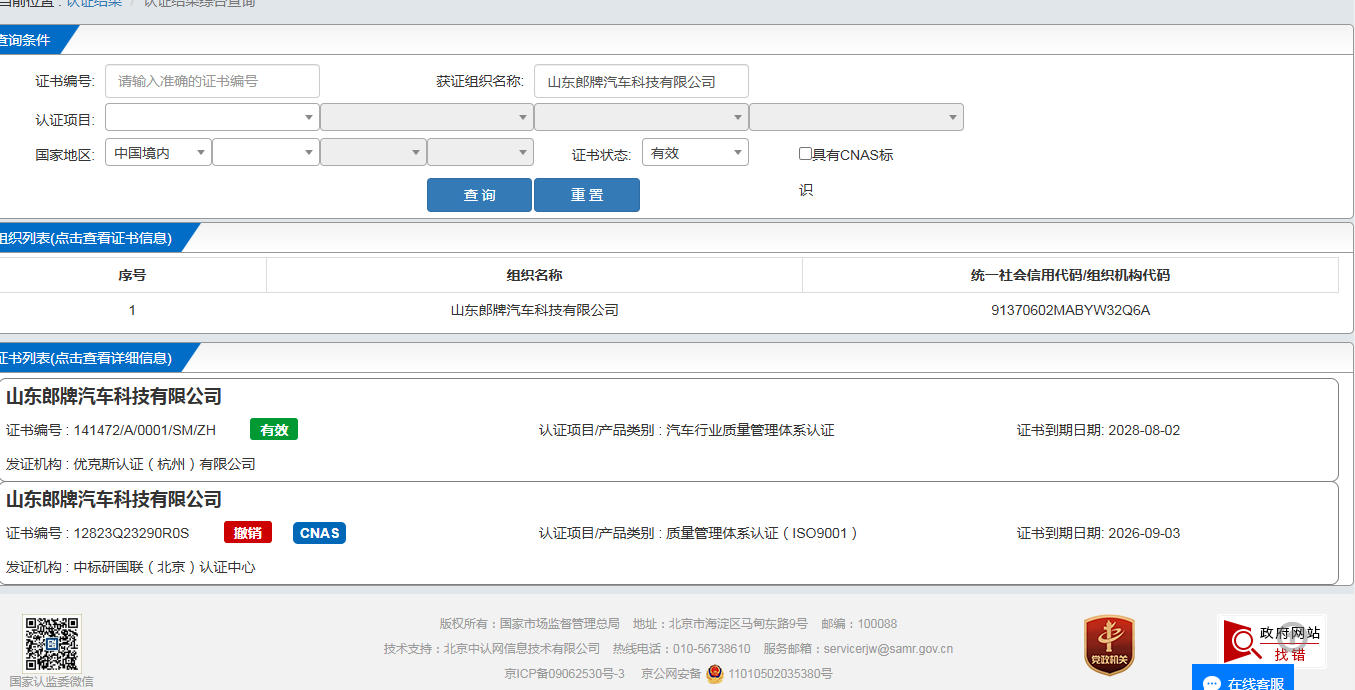Open the fourth 认证项目 dropdown
1355x690 pixels.
[x=856, y=117]
